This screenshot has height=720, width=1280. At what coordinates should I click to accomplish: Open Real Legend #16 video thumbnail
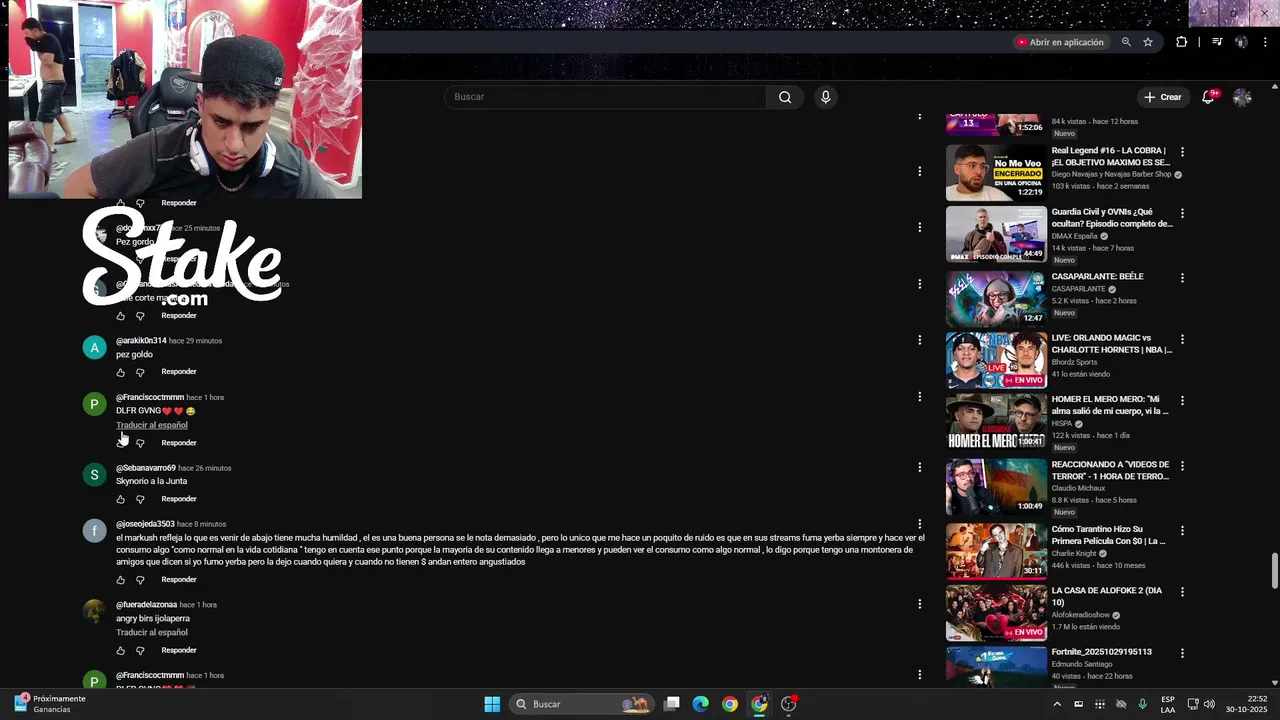coord(996,173)
